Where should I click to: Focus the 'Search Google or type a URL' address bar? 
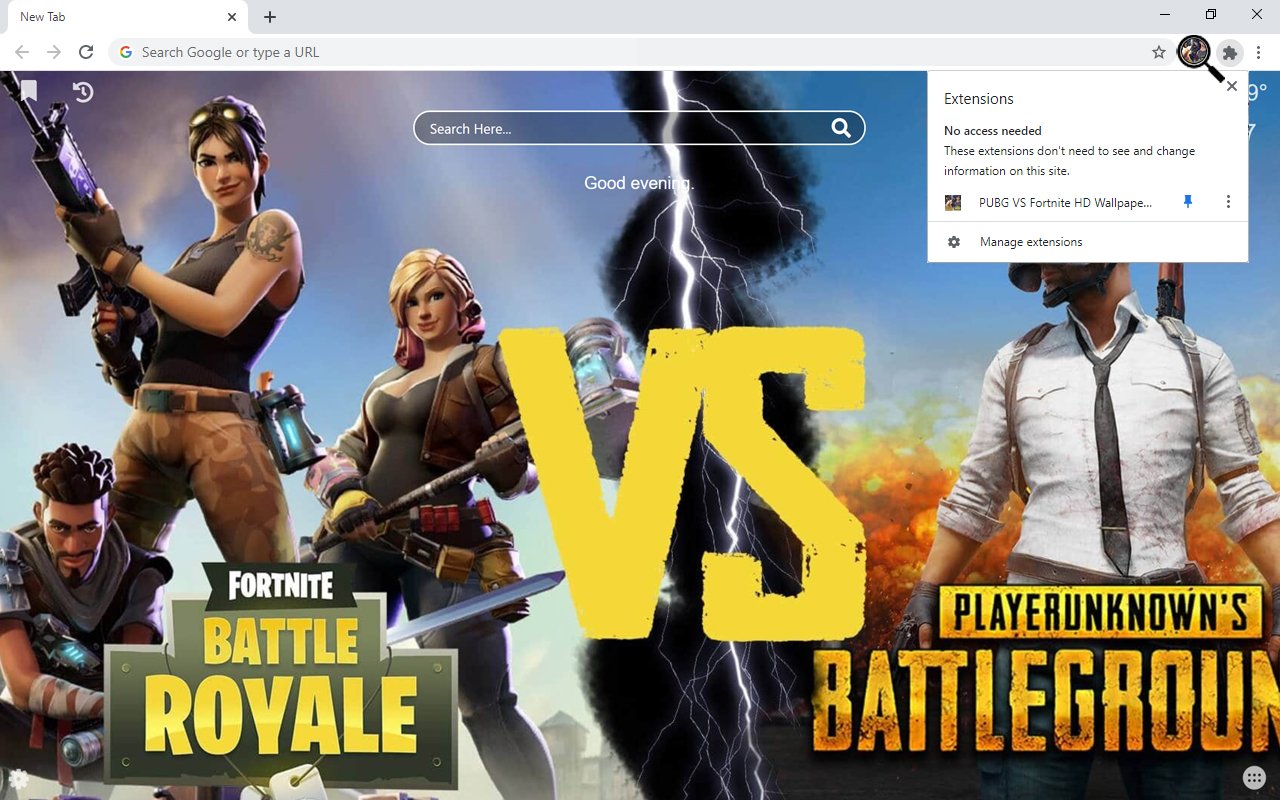pos(640,52)
